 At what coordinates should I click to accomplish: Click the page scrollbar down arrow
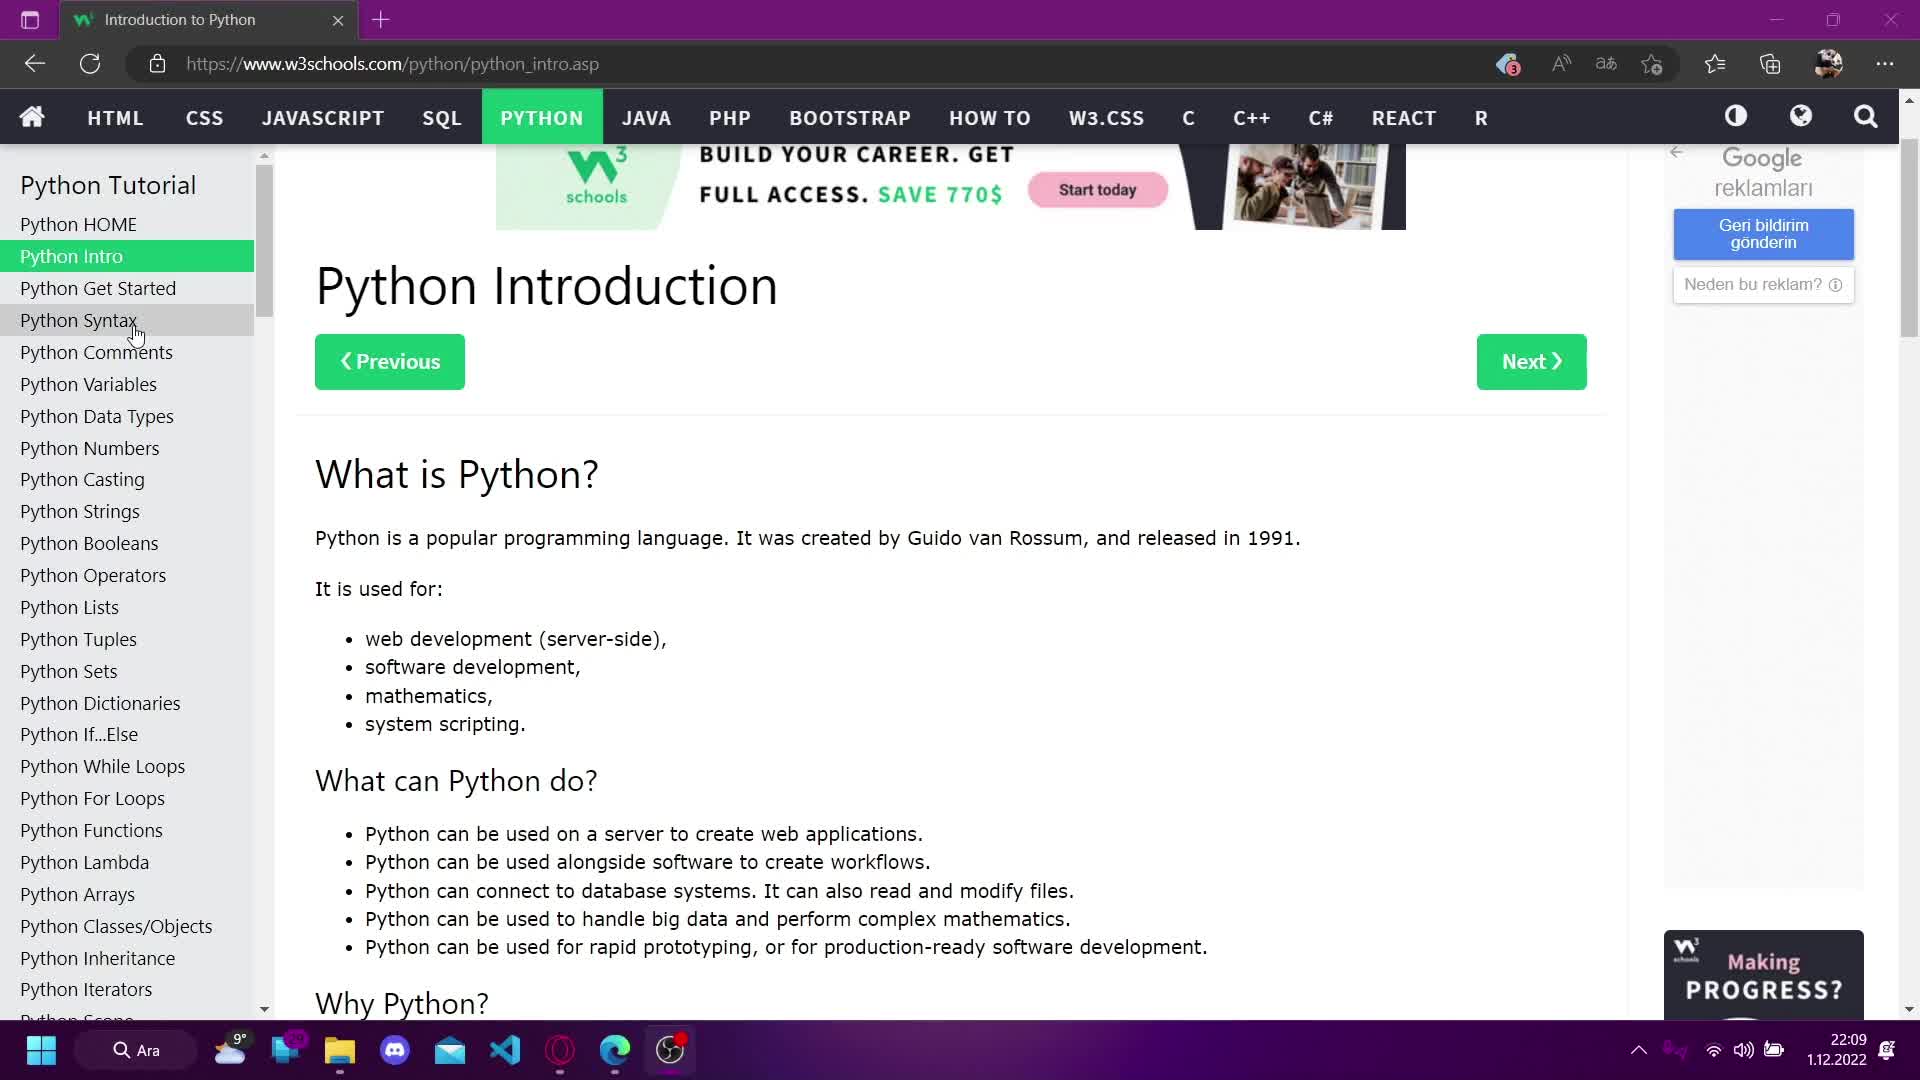pos(1909,1009)
